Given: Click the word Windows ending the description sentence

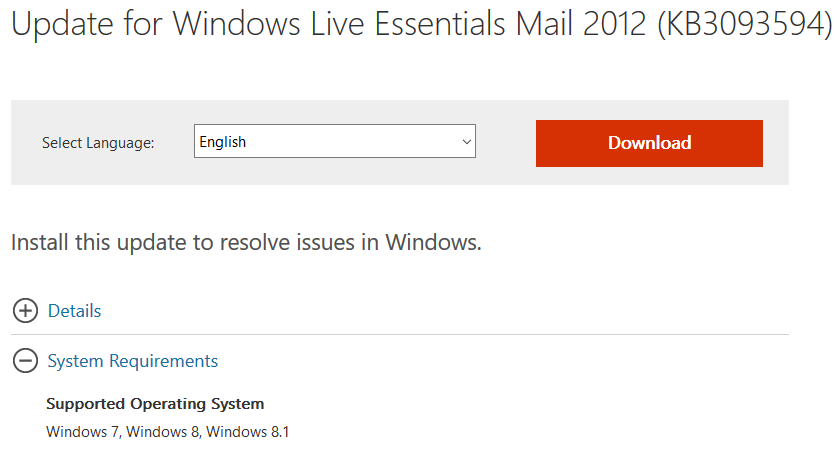Looking at the screenshot, I should pyautogui.click(x=433, y=242).
